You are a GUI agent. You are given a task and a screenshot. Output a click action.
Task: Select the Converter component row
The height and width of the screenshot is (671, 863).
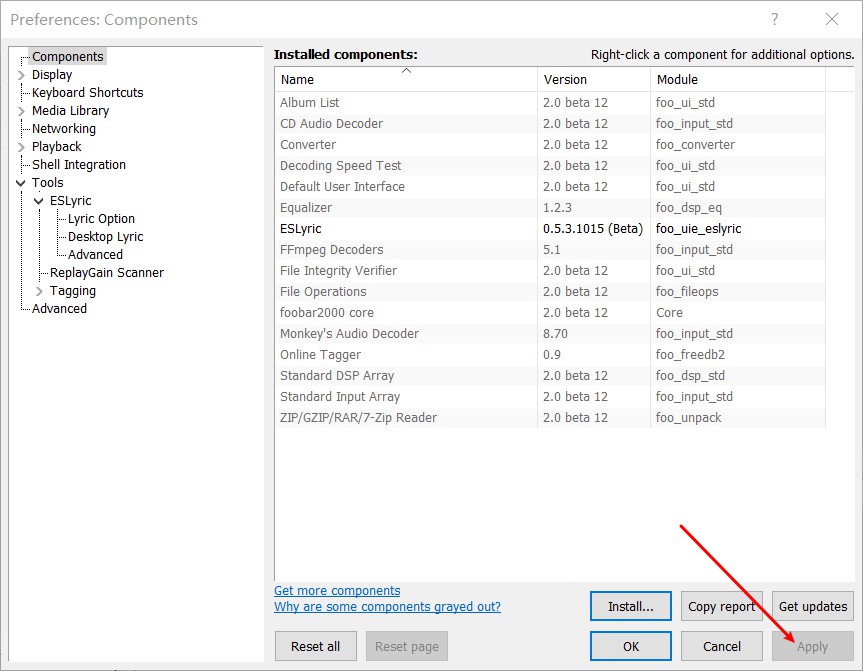(x=550, y=144)
